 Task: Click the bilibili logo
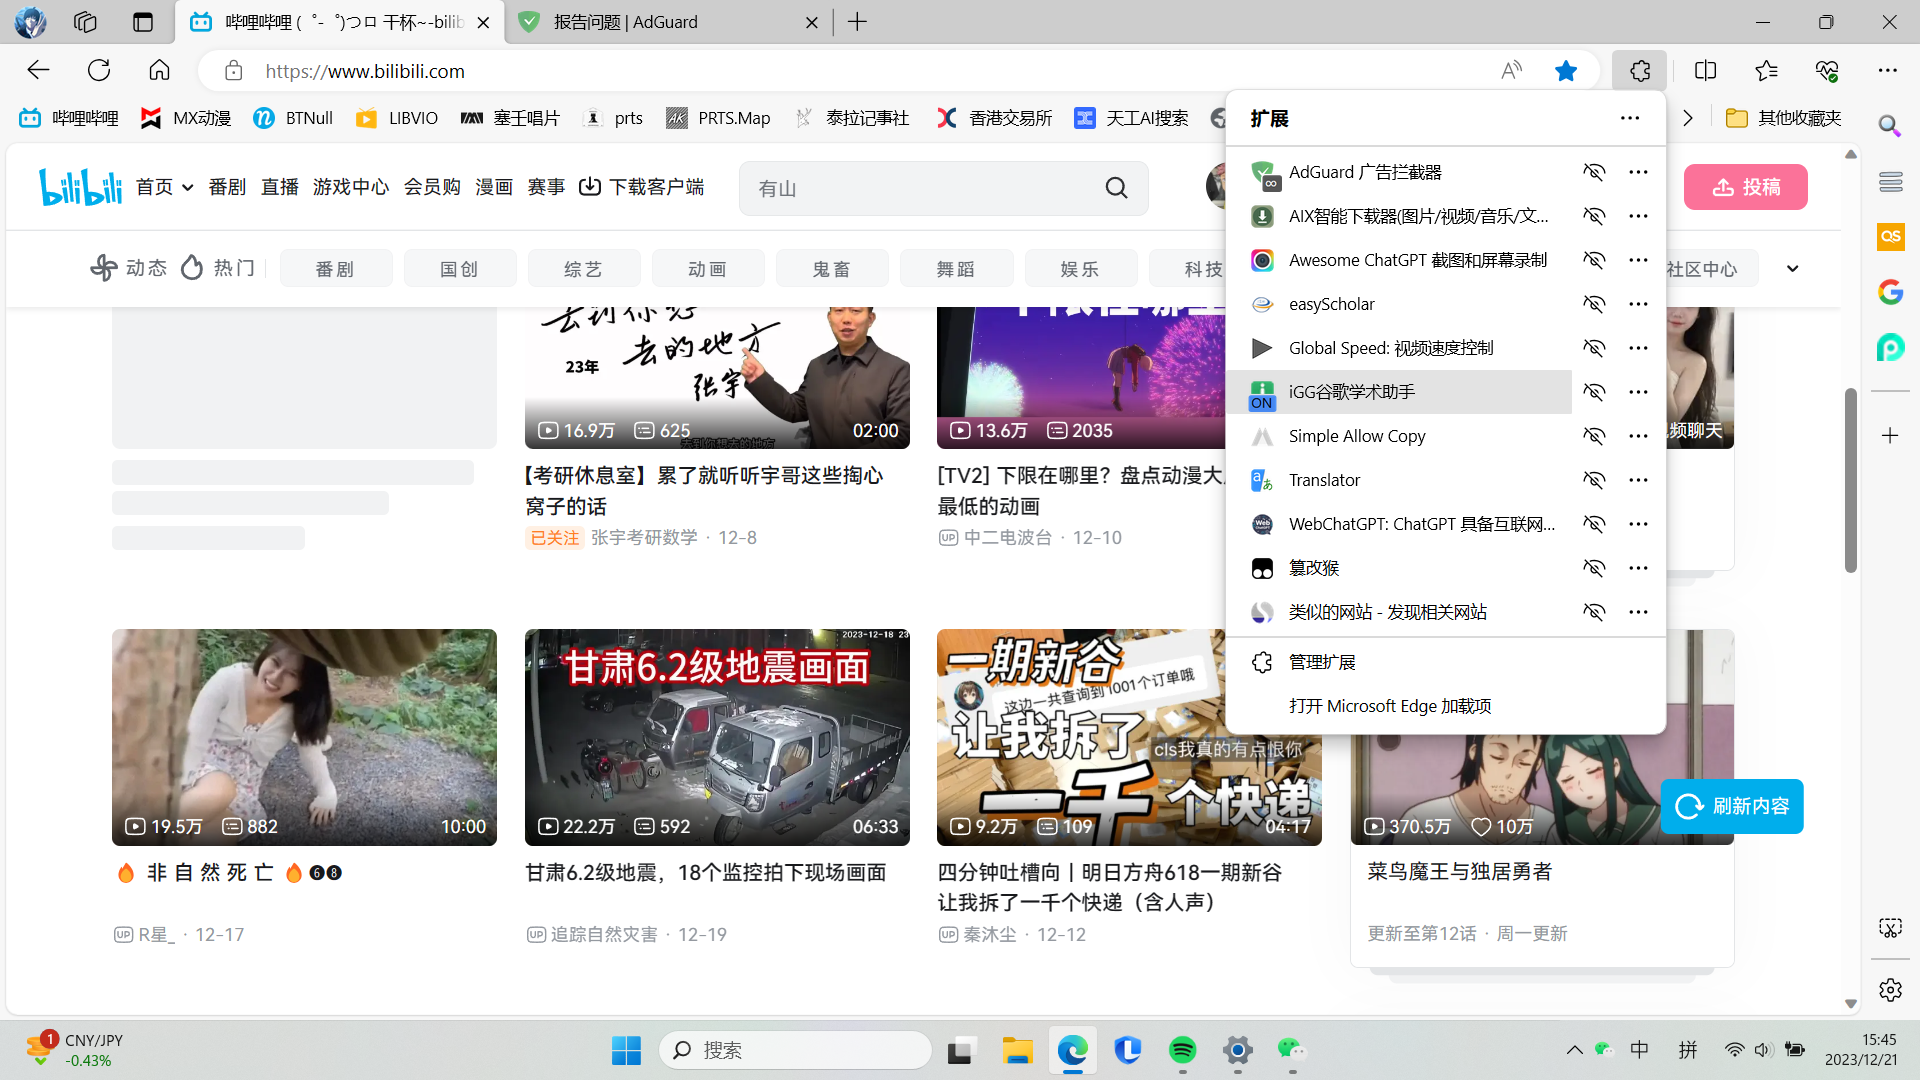(79, 186)
